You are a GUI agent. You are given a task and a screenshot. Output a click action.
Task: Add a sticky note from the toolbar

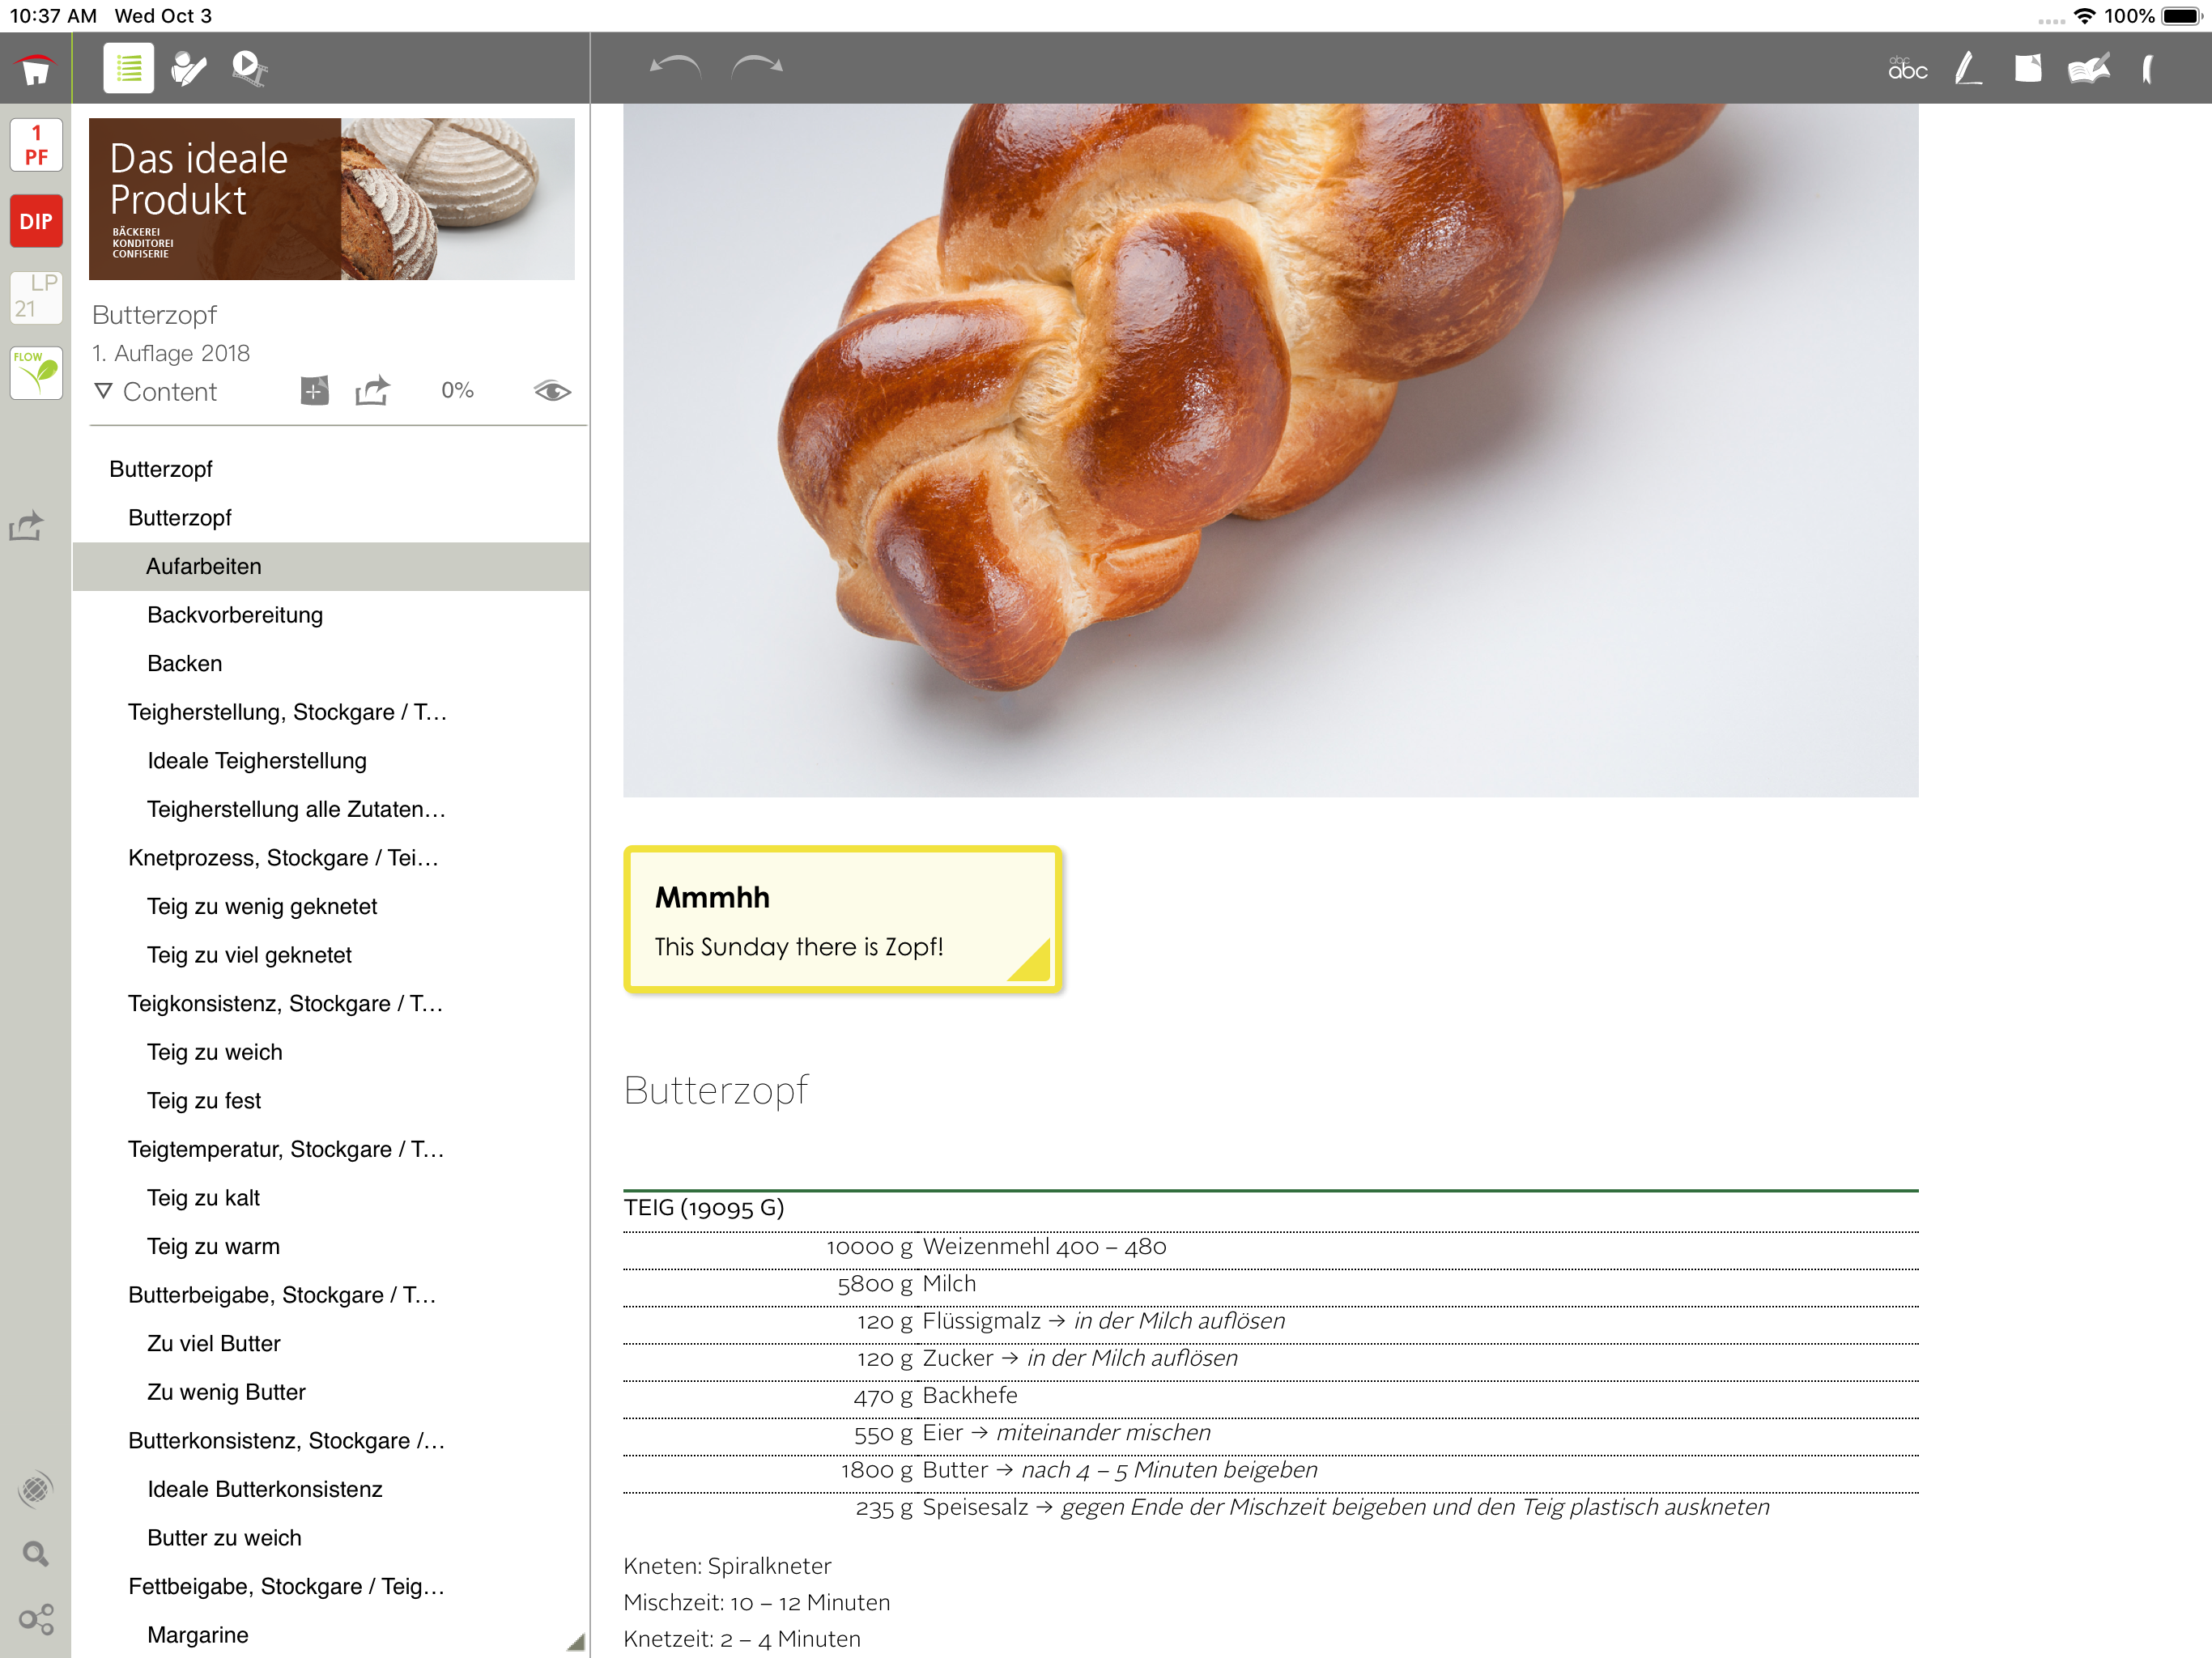pos(2027,69)
